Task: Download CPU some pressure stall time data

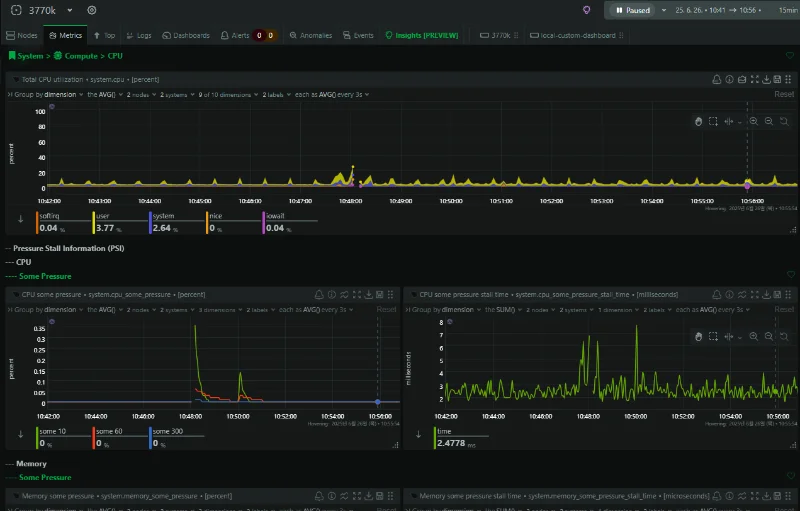Action: [766, 295]
